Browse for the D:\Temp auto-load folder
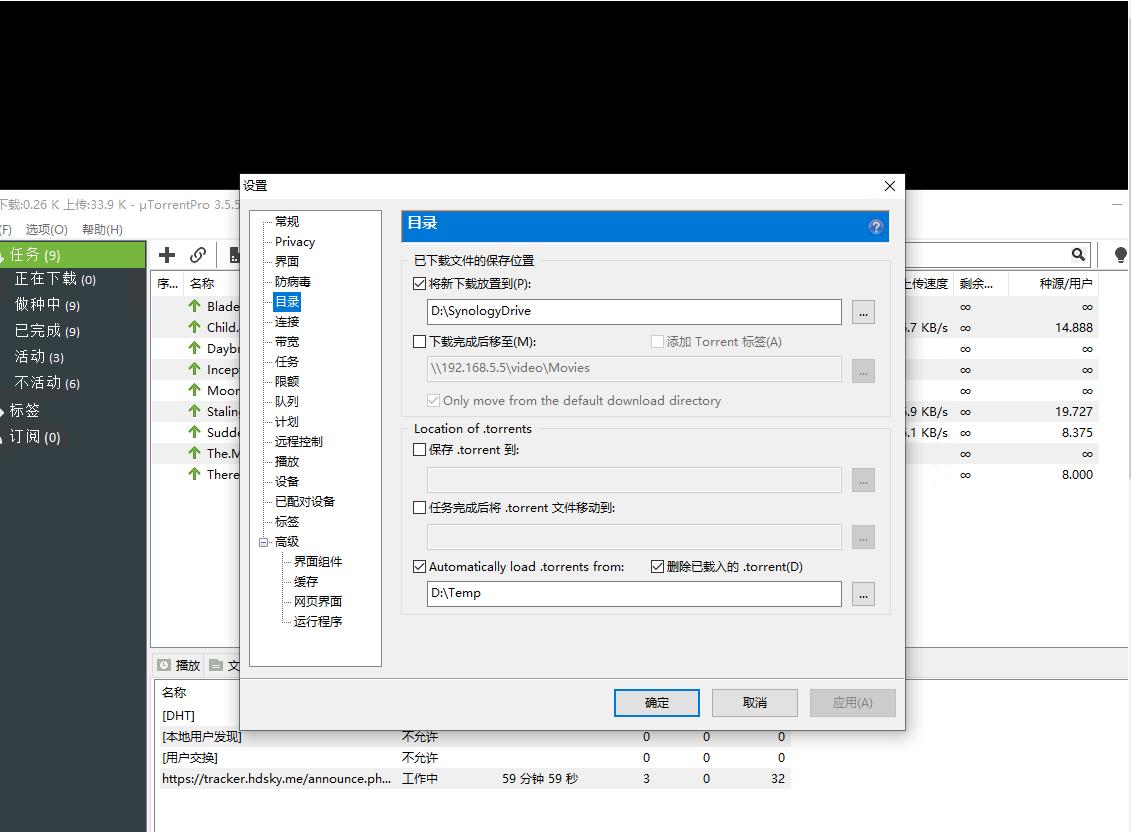The width and height of the screenshot is (1131, 832). [863, 594]
